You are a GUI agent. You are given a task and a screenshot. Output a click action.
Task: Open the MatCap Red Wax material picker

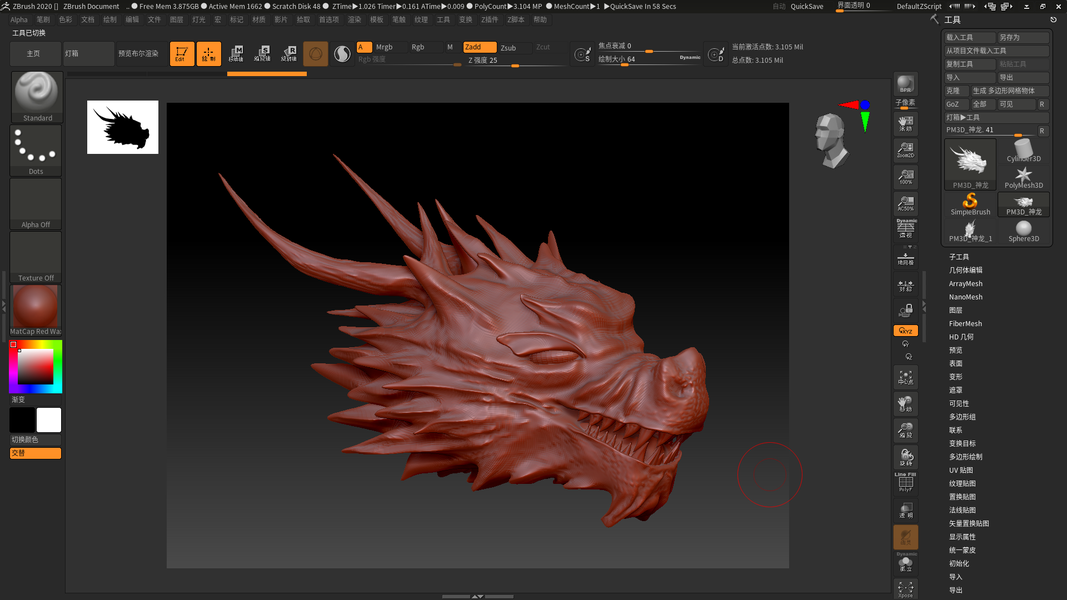[x=36, y=308]
